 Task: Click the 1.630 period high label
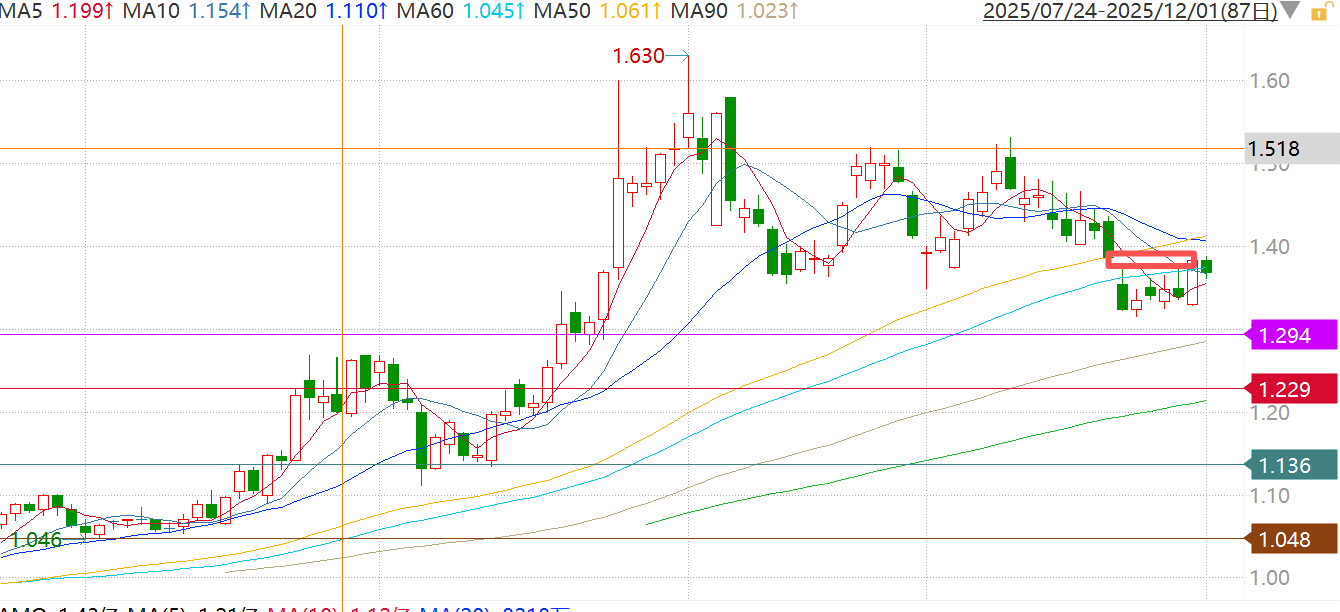point(639,56)
